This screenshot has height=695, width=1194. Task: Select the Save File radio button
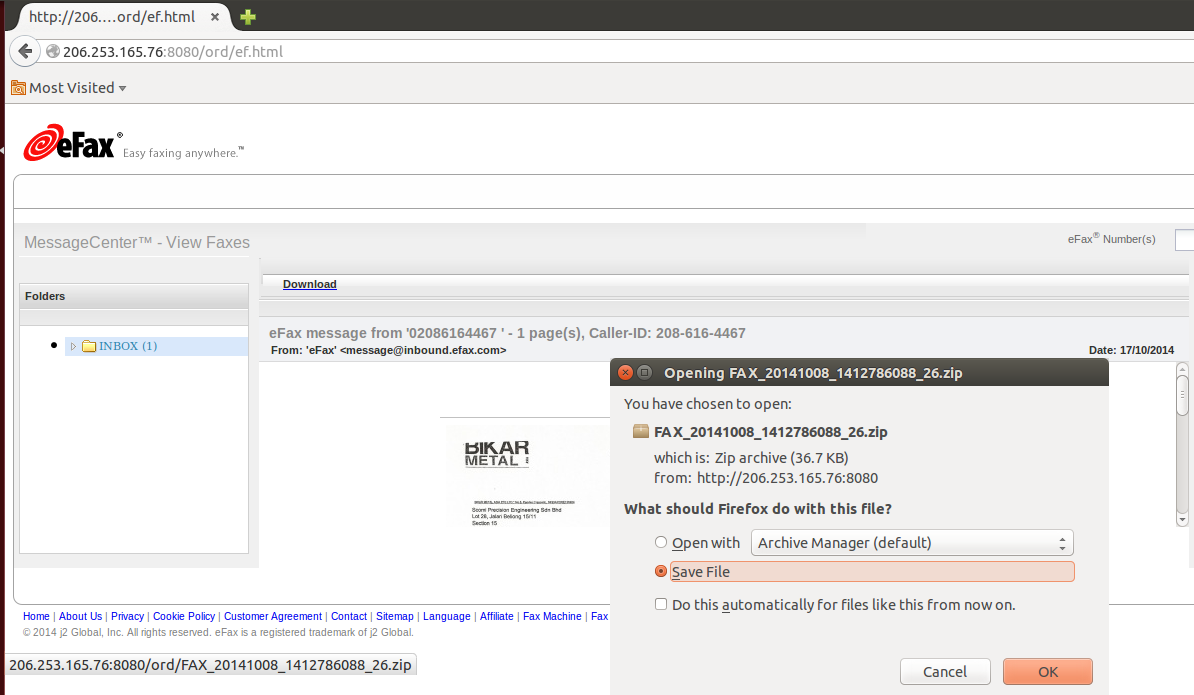[660, 572]
